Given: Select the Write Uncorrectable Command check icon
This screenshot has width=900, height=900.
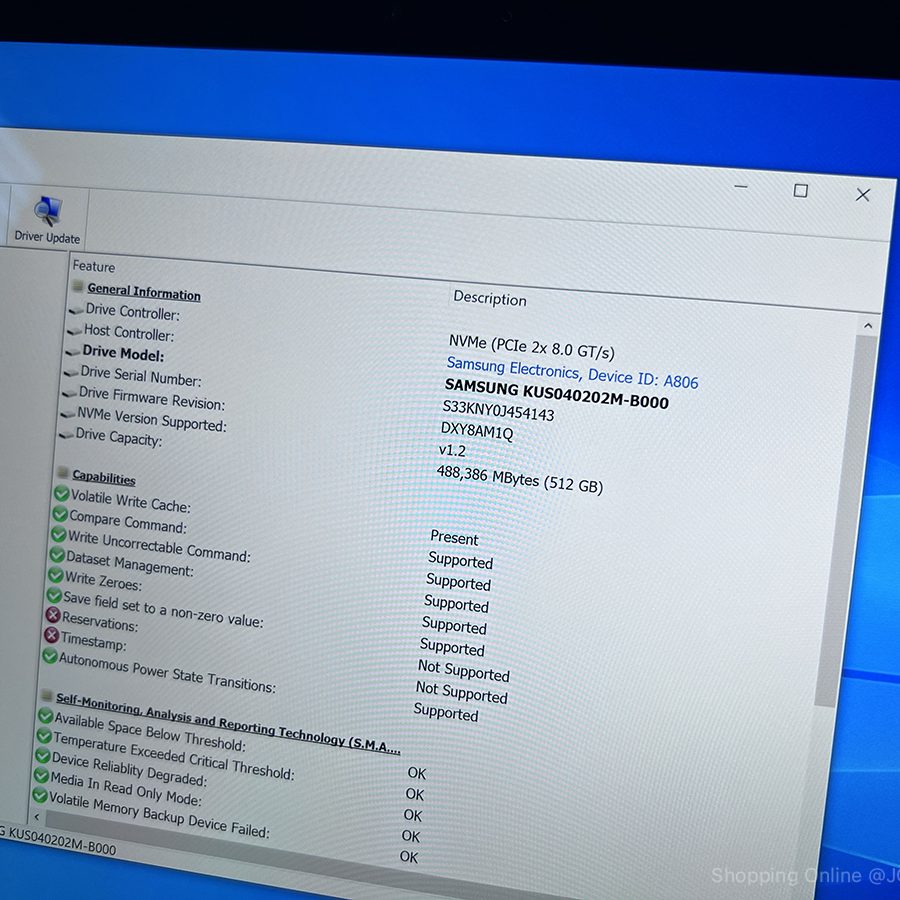Looking at the screenshot, I should [58, 534].
